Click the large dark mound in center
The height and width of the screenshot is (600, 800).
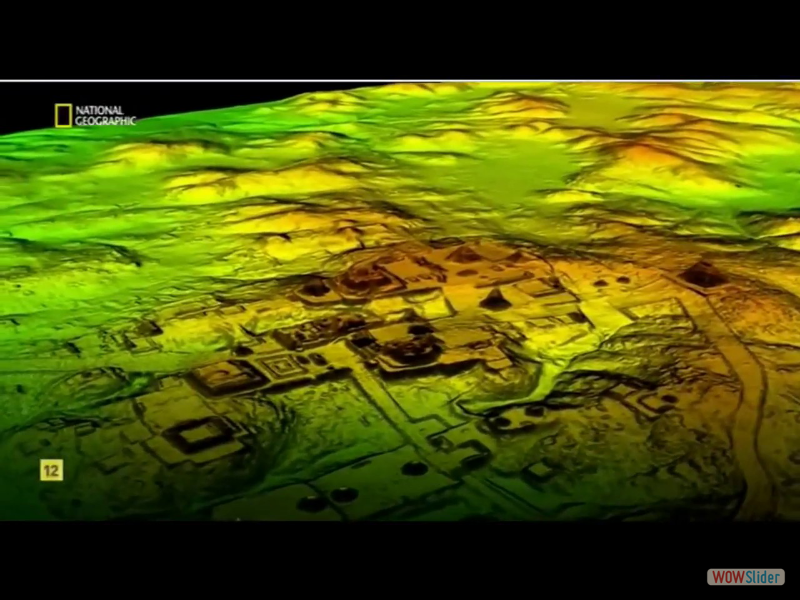pyautogui.click(x=410, y=347)
